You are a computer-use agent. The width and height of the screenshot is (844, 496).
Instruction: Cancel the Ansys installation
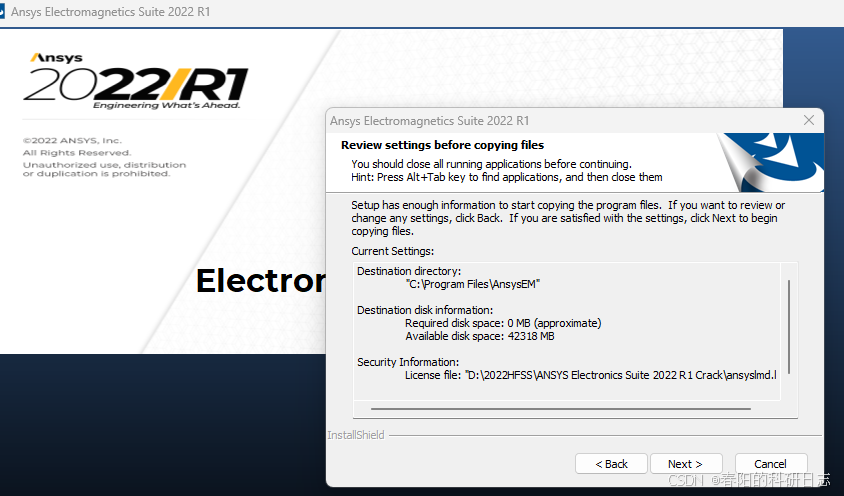pos(770,464)
